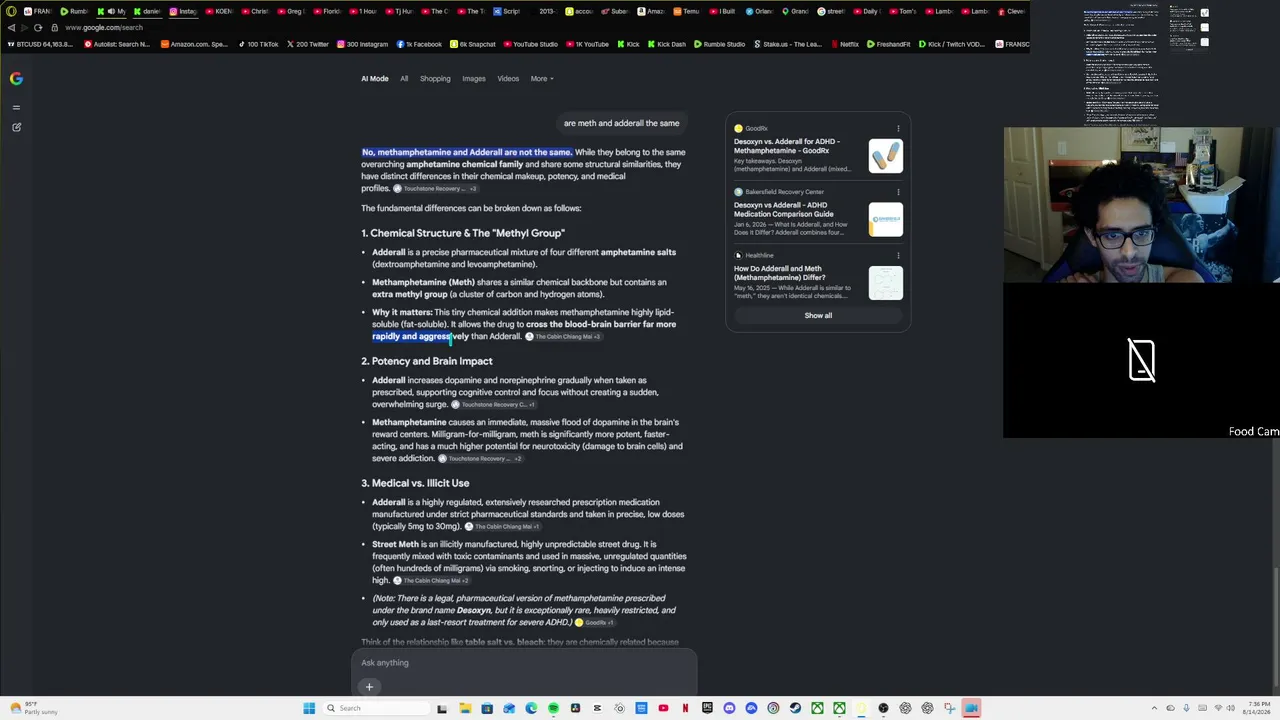Expand The Cabin Chiang Mai +2 sources chip
Viewport: 1280px width, 720px height.
[431, 581]
